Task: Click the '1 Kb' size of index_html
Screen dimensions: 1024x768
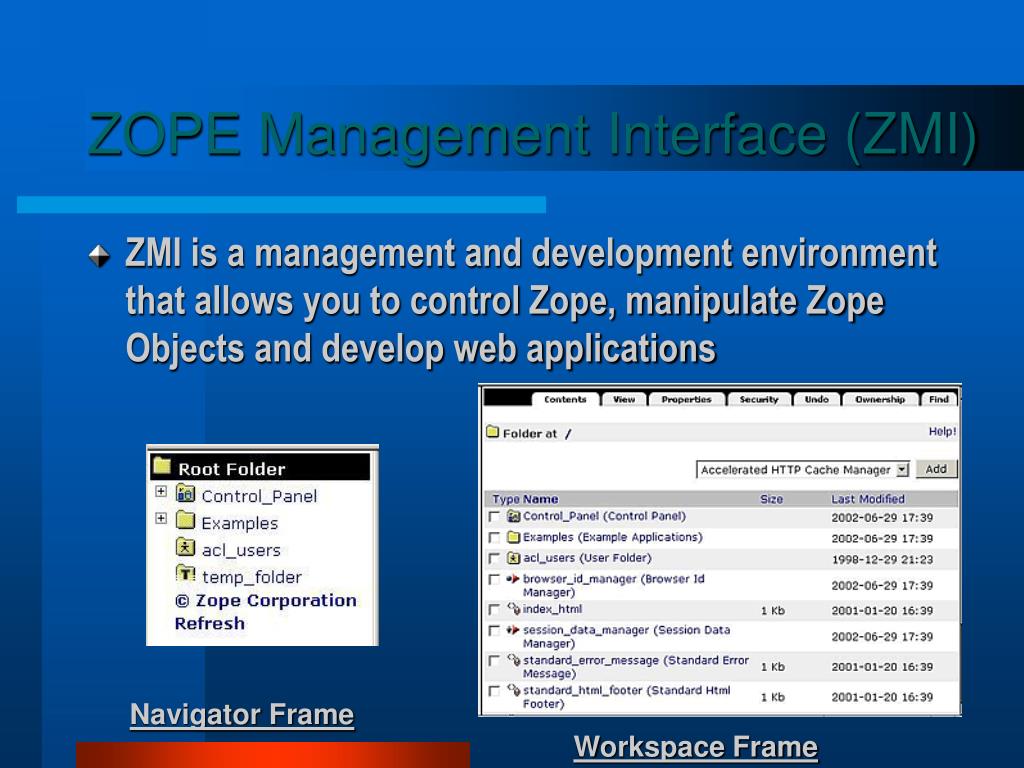Action: tap(773, 611)
